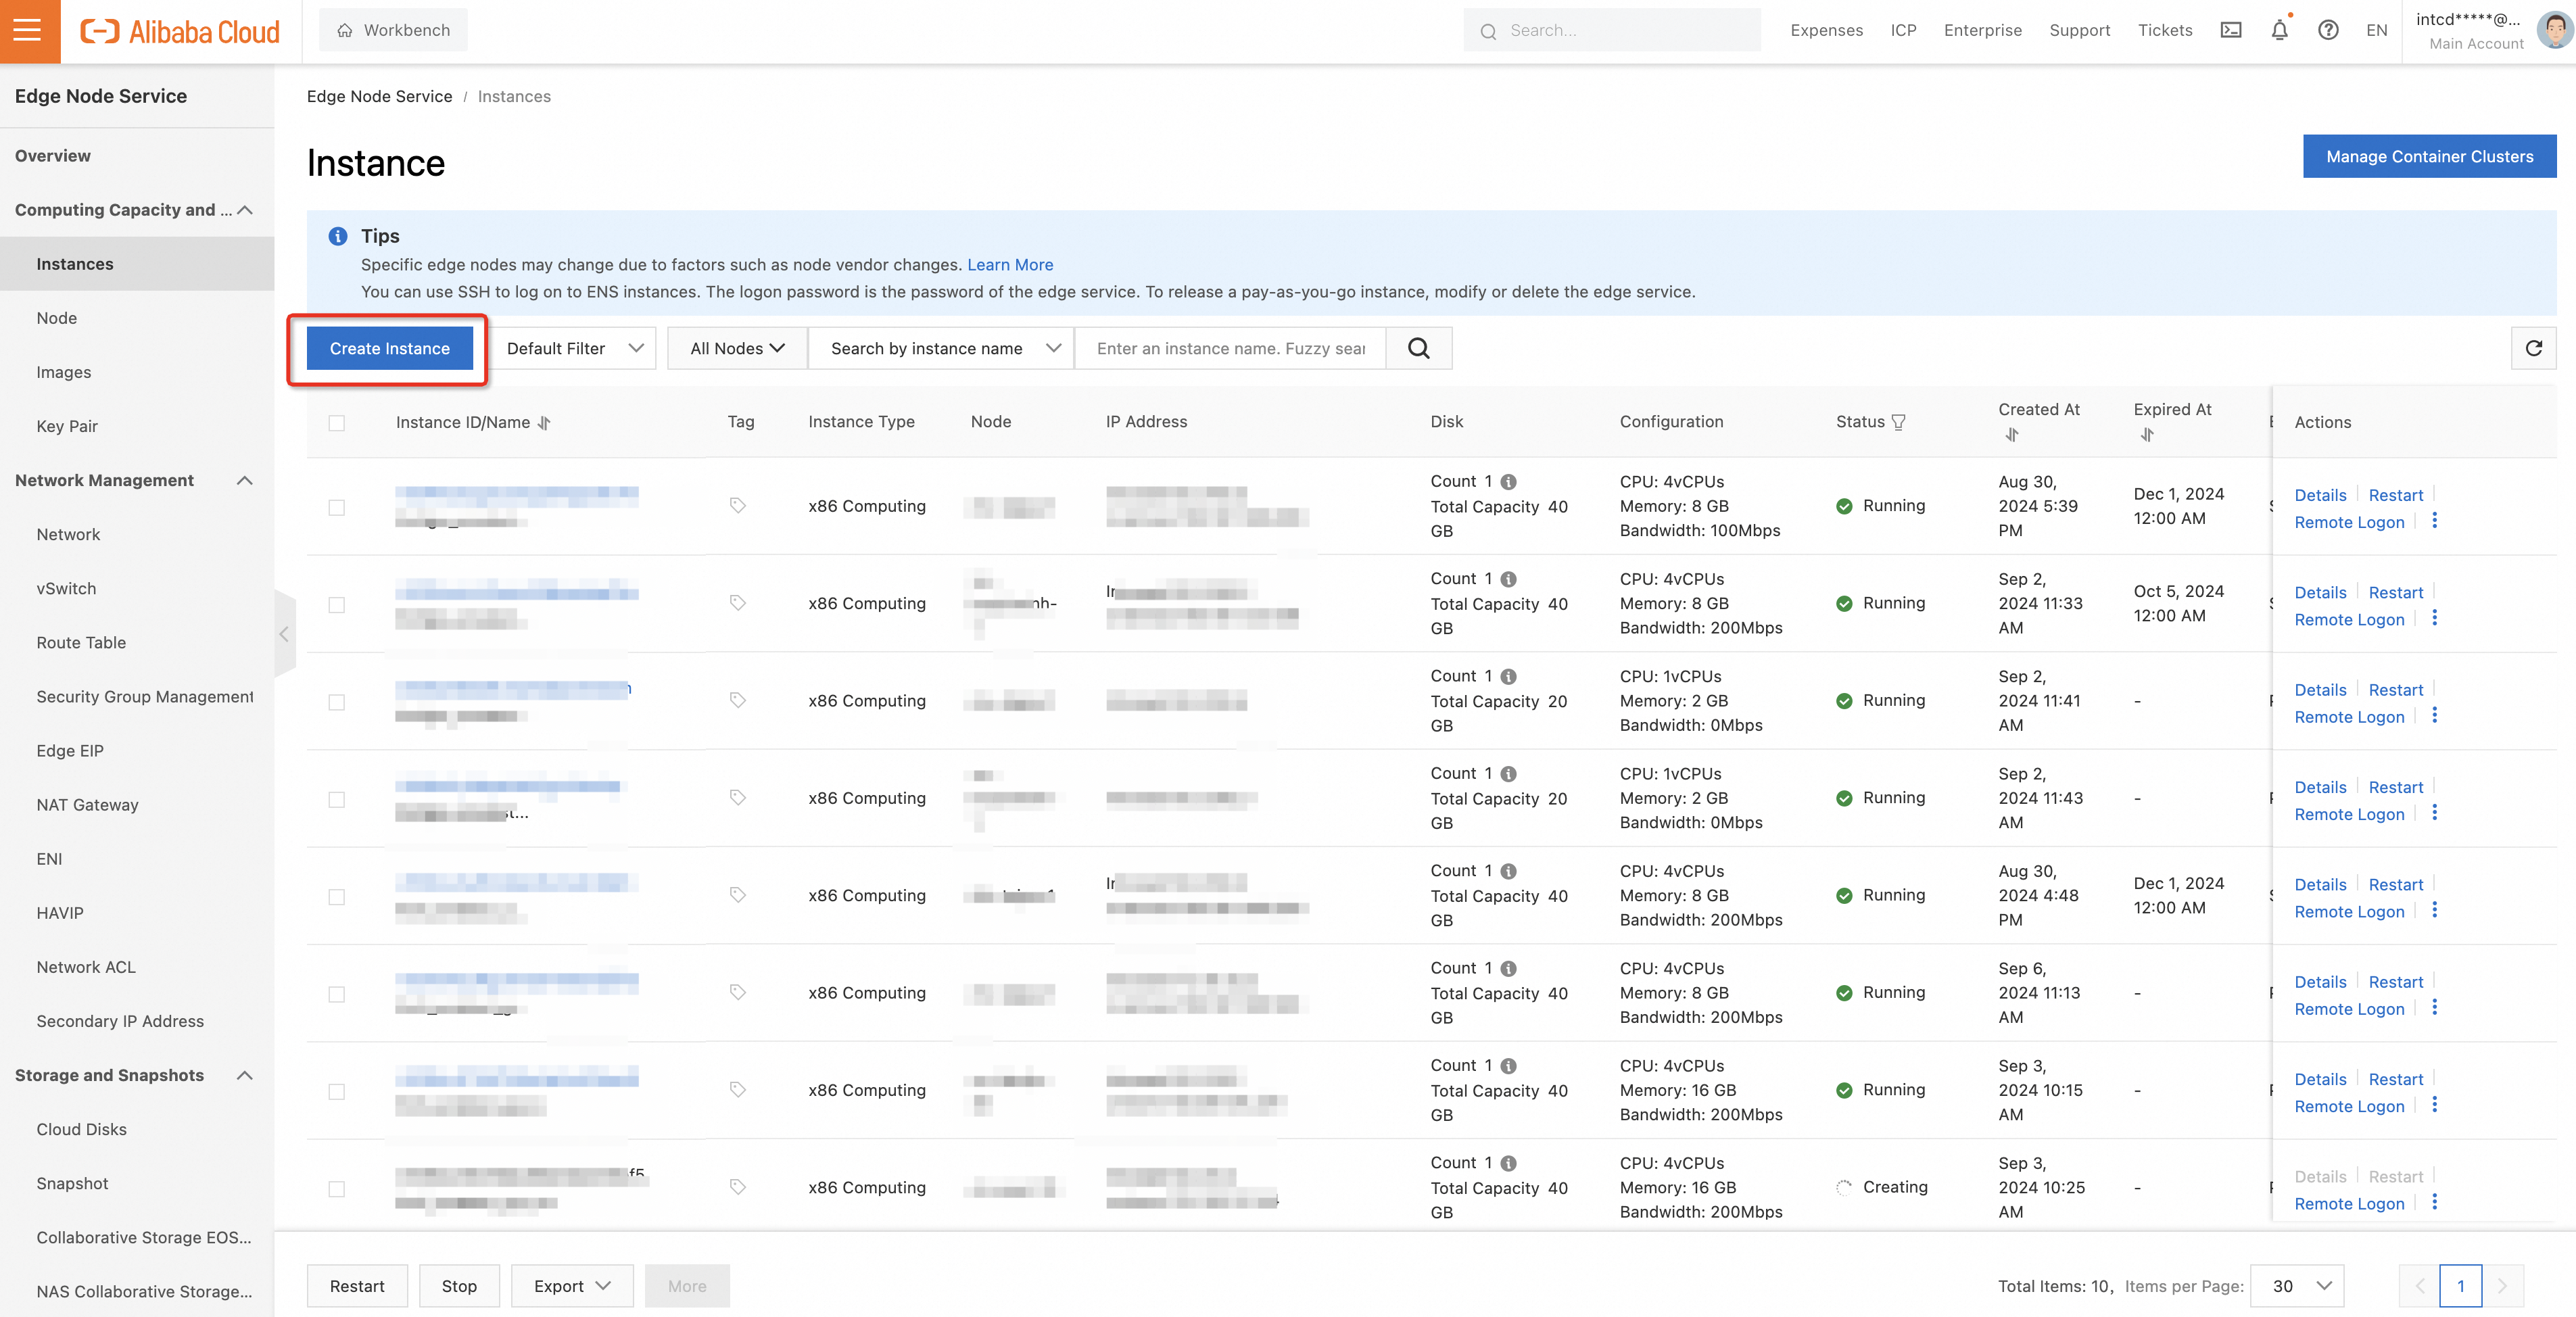This screenshot has height=1317, width=2576.
Task: Select page 1 in pagination
Action: pos(2461,1286)
